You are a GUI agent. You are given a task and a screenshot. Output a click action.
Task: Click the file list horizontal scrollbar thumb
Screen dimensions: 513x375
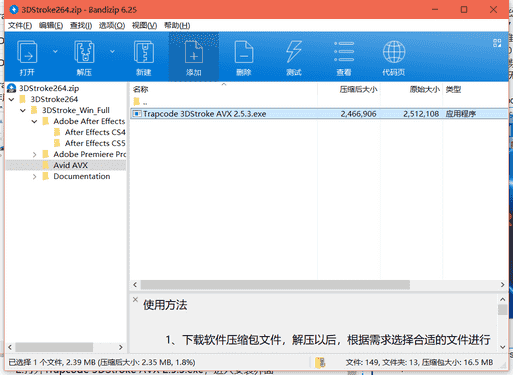point(275,285)
